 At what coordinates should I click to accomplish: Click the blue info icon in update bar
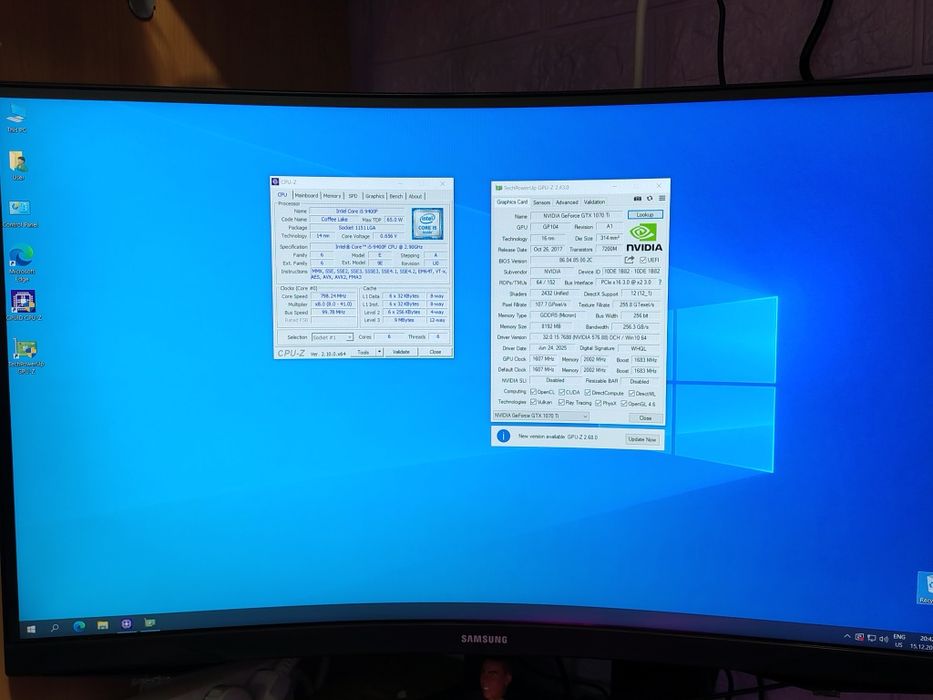tap(503, 436)
